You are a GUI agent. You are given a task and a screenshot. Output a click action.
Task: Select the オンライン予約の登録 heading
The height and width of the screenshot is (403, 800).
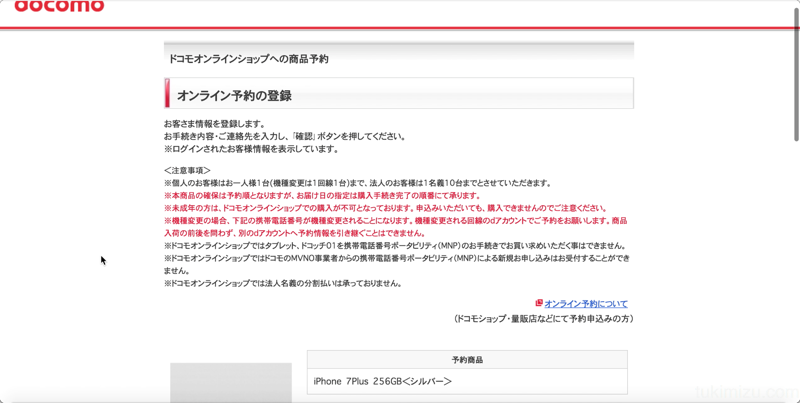pyautogui.click(x=234, y=95)
